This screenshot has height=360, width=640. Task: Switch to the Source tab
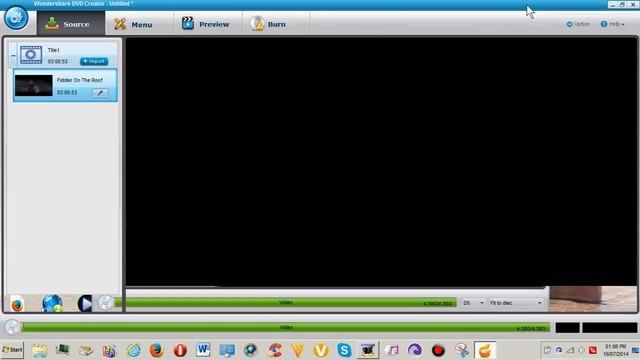(x=71, y=24)
